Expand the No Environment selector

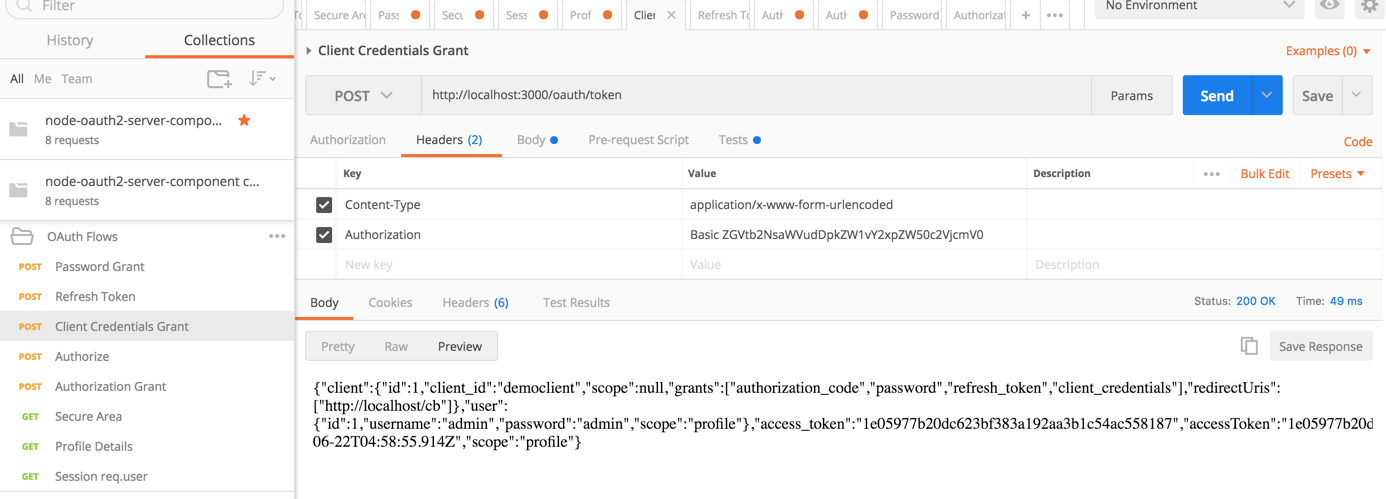1199,6
